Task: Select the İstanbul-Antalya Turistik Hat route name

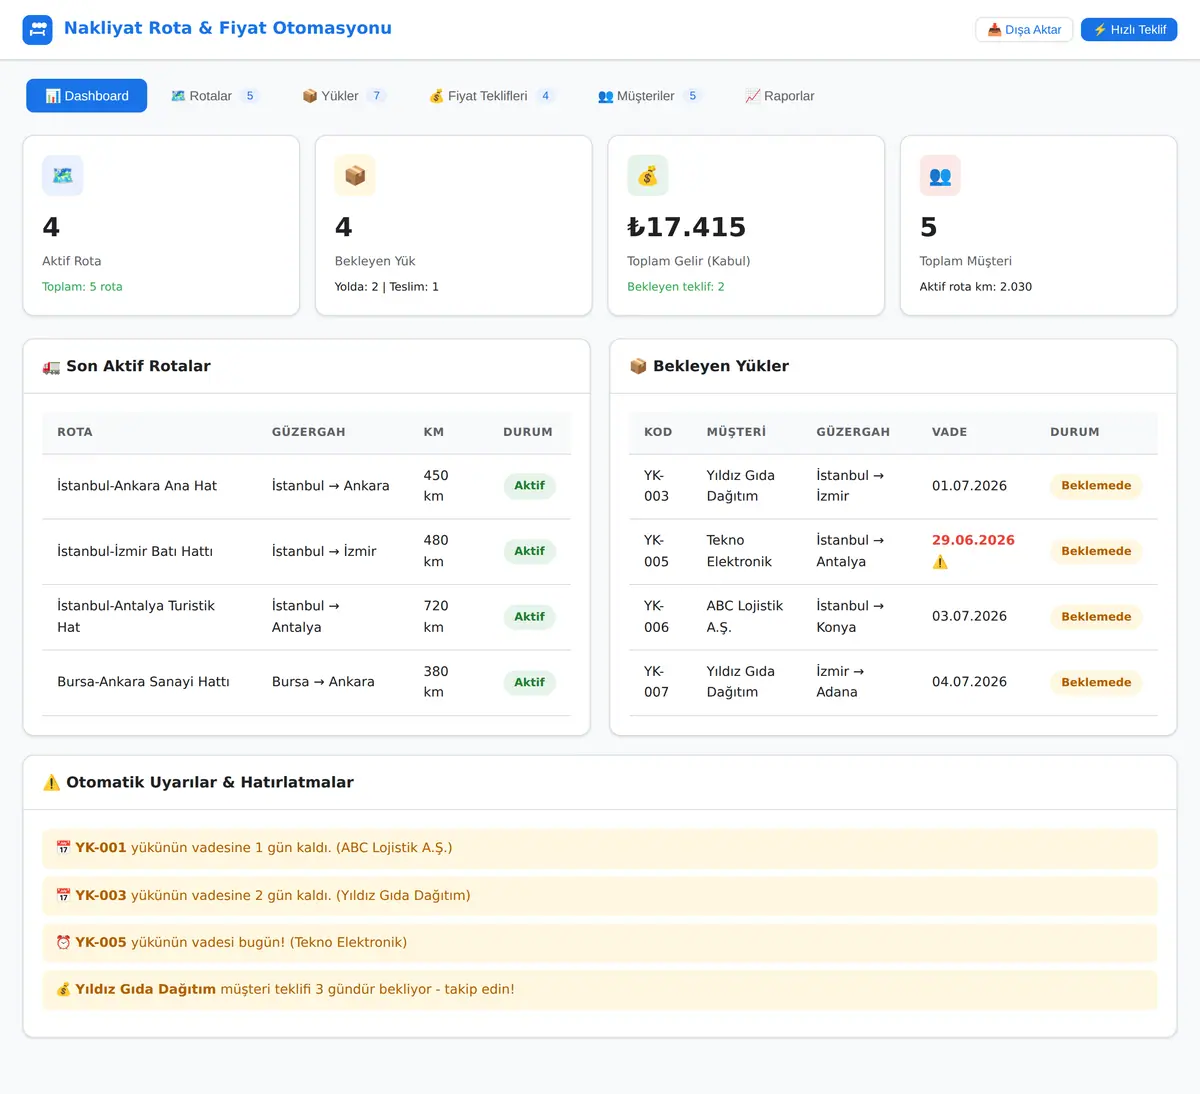Action: [136, 617]
